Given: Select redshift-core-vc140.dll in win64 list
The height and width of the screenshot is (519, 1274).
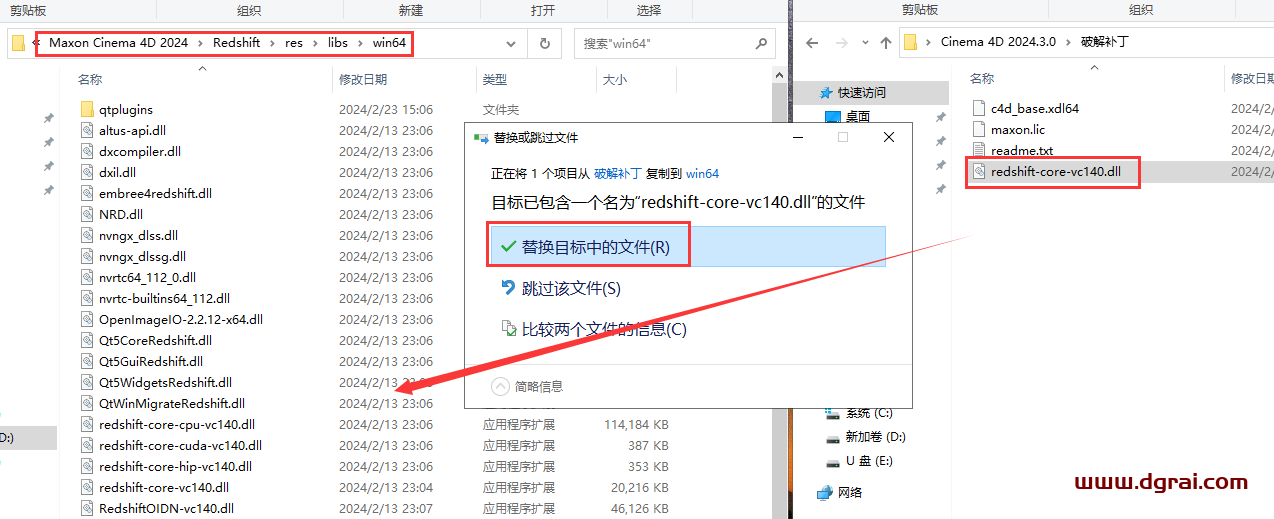Looking at the screenshot, I should pos(164,487).
